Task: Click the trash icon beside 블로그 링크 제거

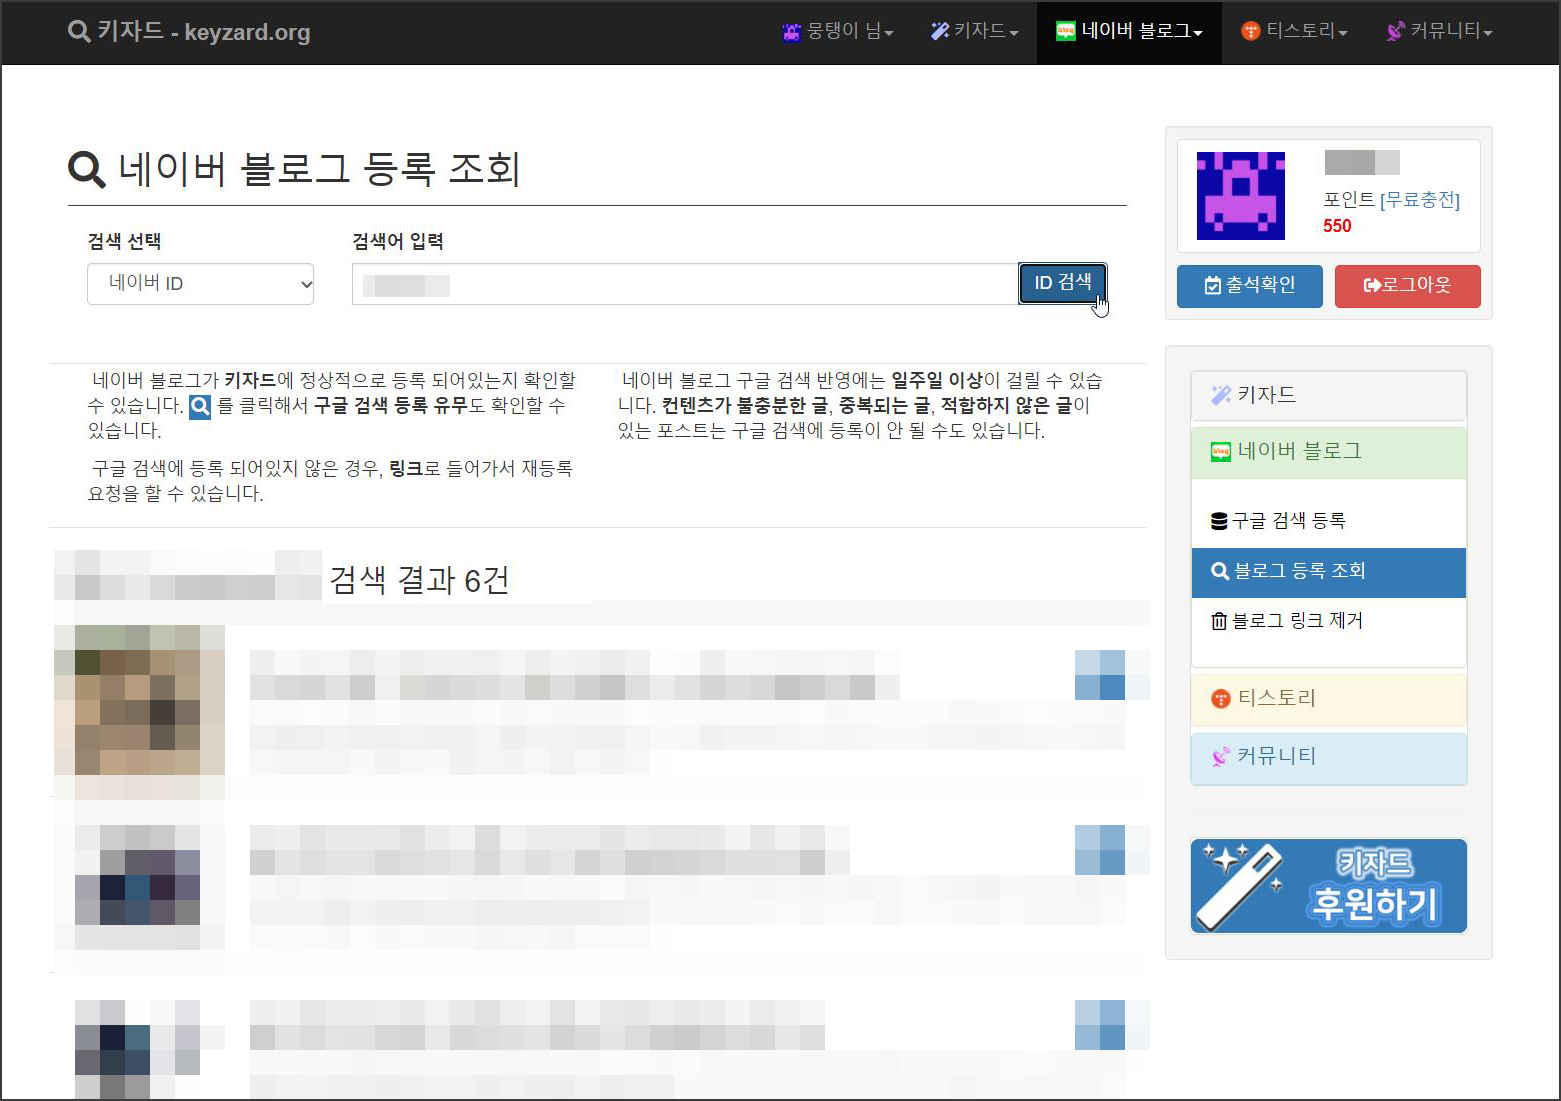Action: click(x=1219, y=621)
